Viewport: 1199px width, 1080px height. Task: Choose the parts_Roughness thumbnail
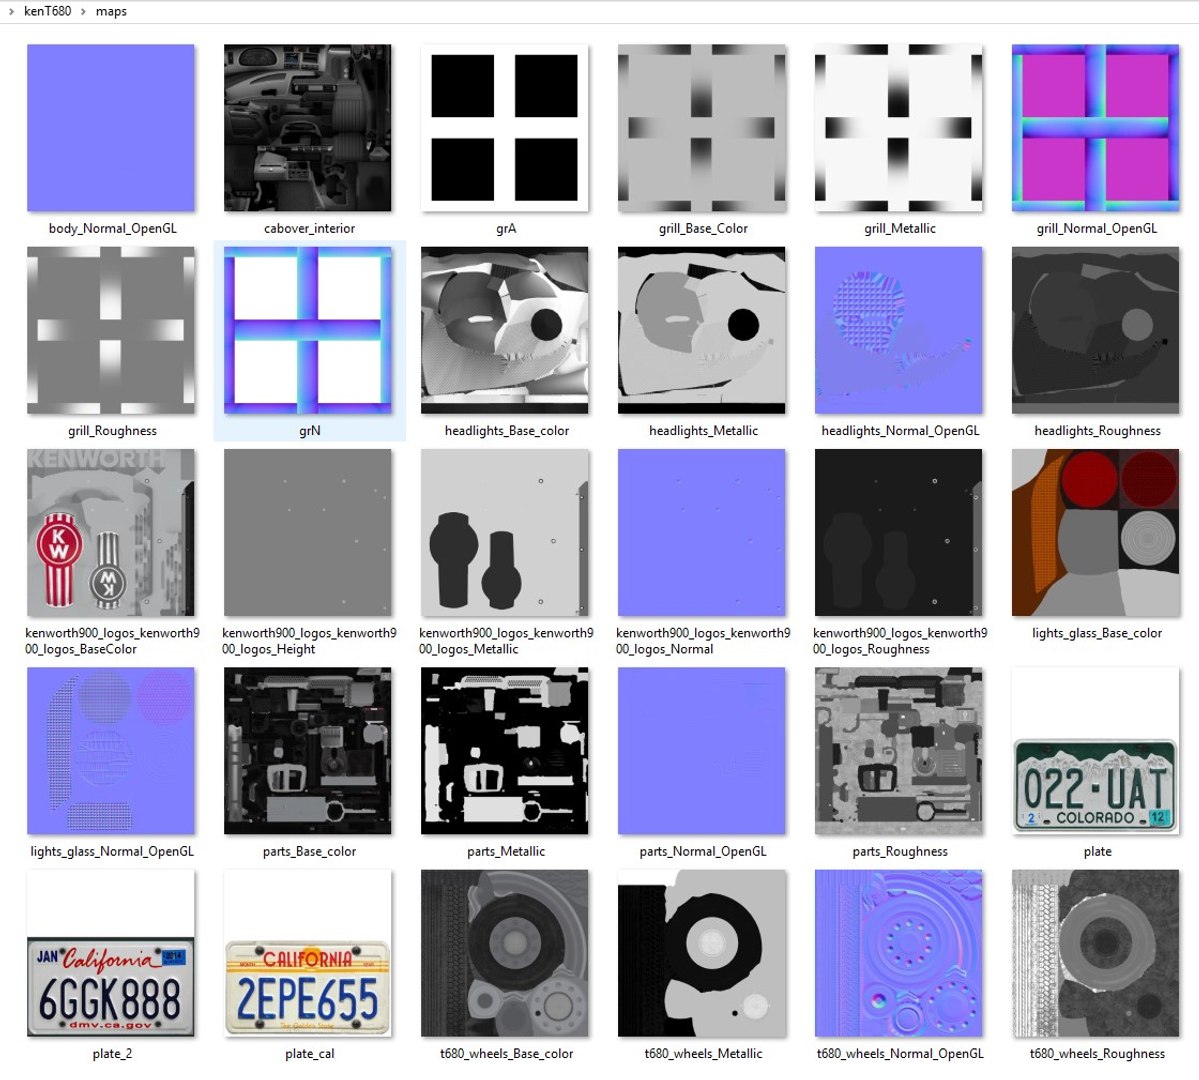point(898,751)
